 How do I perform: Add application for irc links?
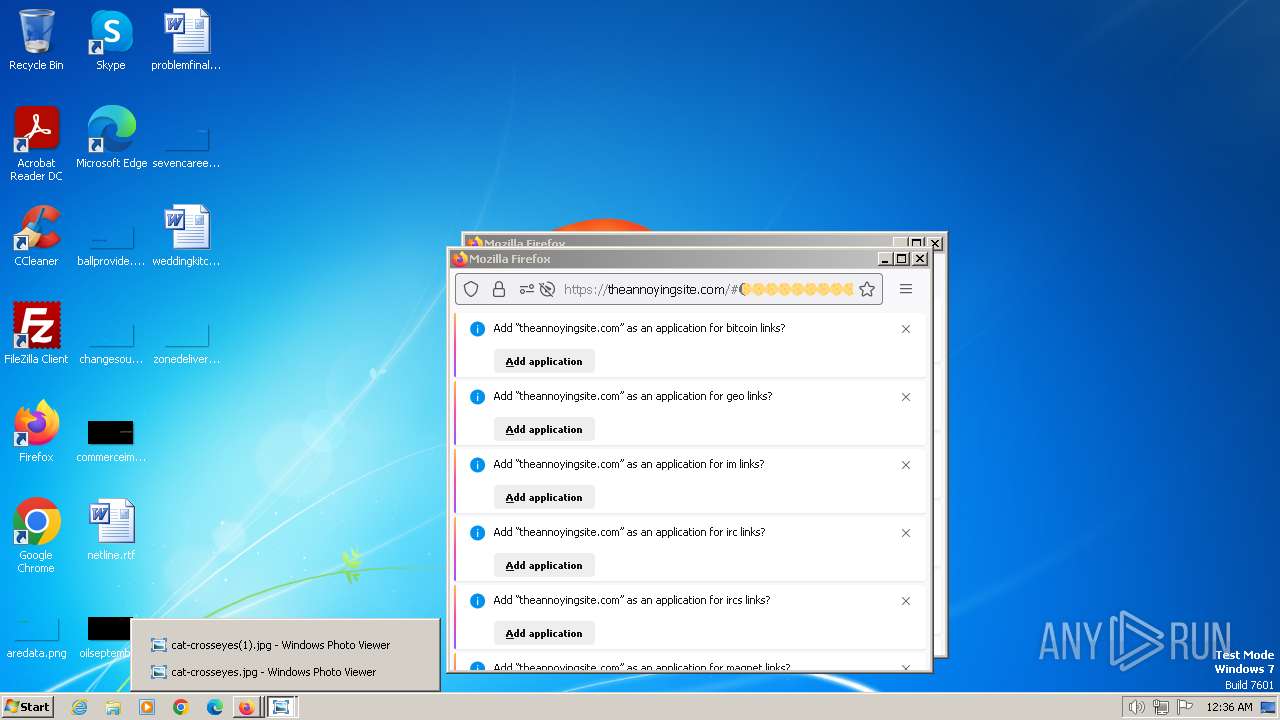pos(544,565)
